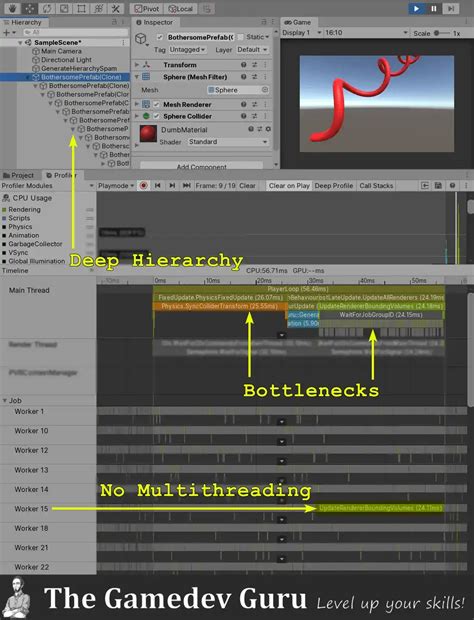Adjust the Game view Scale slider
Viewport: 474px width, 620px height.
(x=442, y=33)
